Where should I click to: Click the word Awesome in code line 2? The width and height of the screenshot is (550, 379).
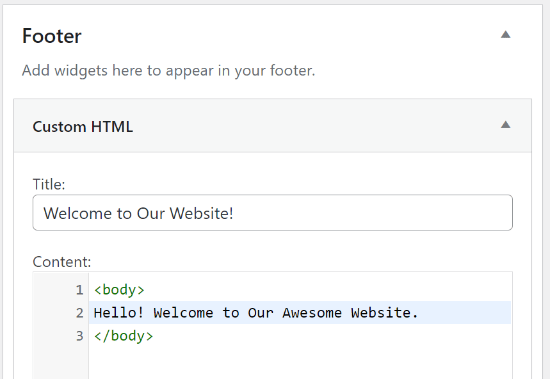pos(312,313)
